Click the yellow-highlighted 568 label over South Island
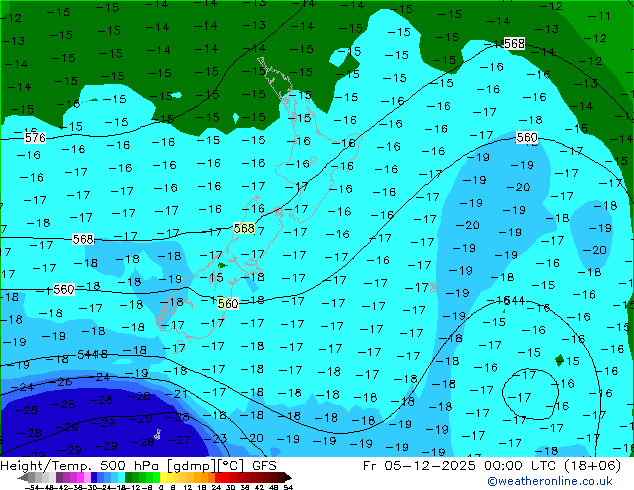 coord(244,228)
